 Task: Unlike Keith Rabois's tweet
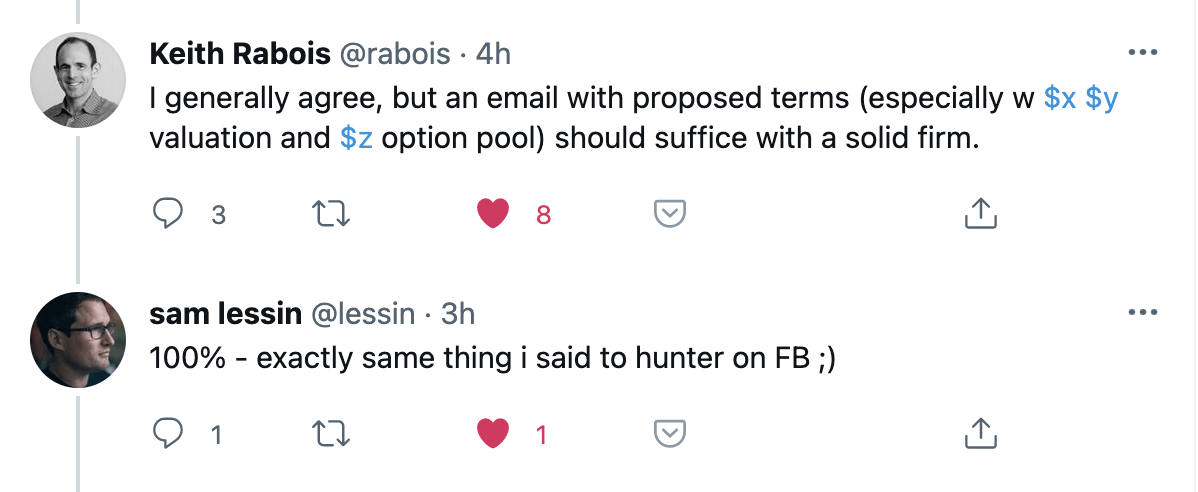[x=493, y=213]
